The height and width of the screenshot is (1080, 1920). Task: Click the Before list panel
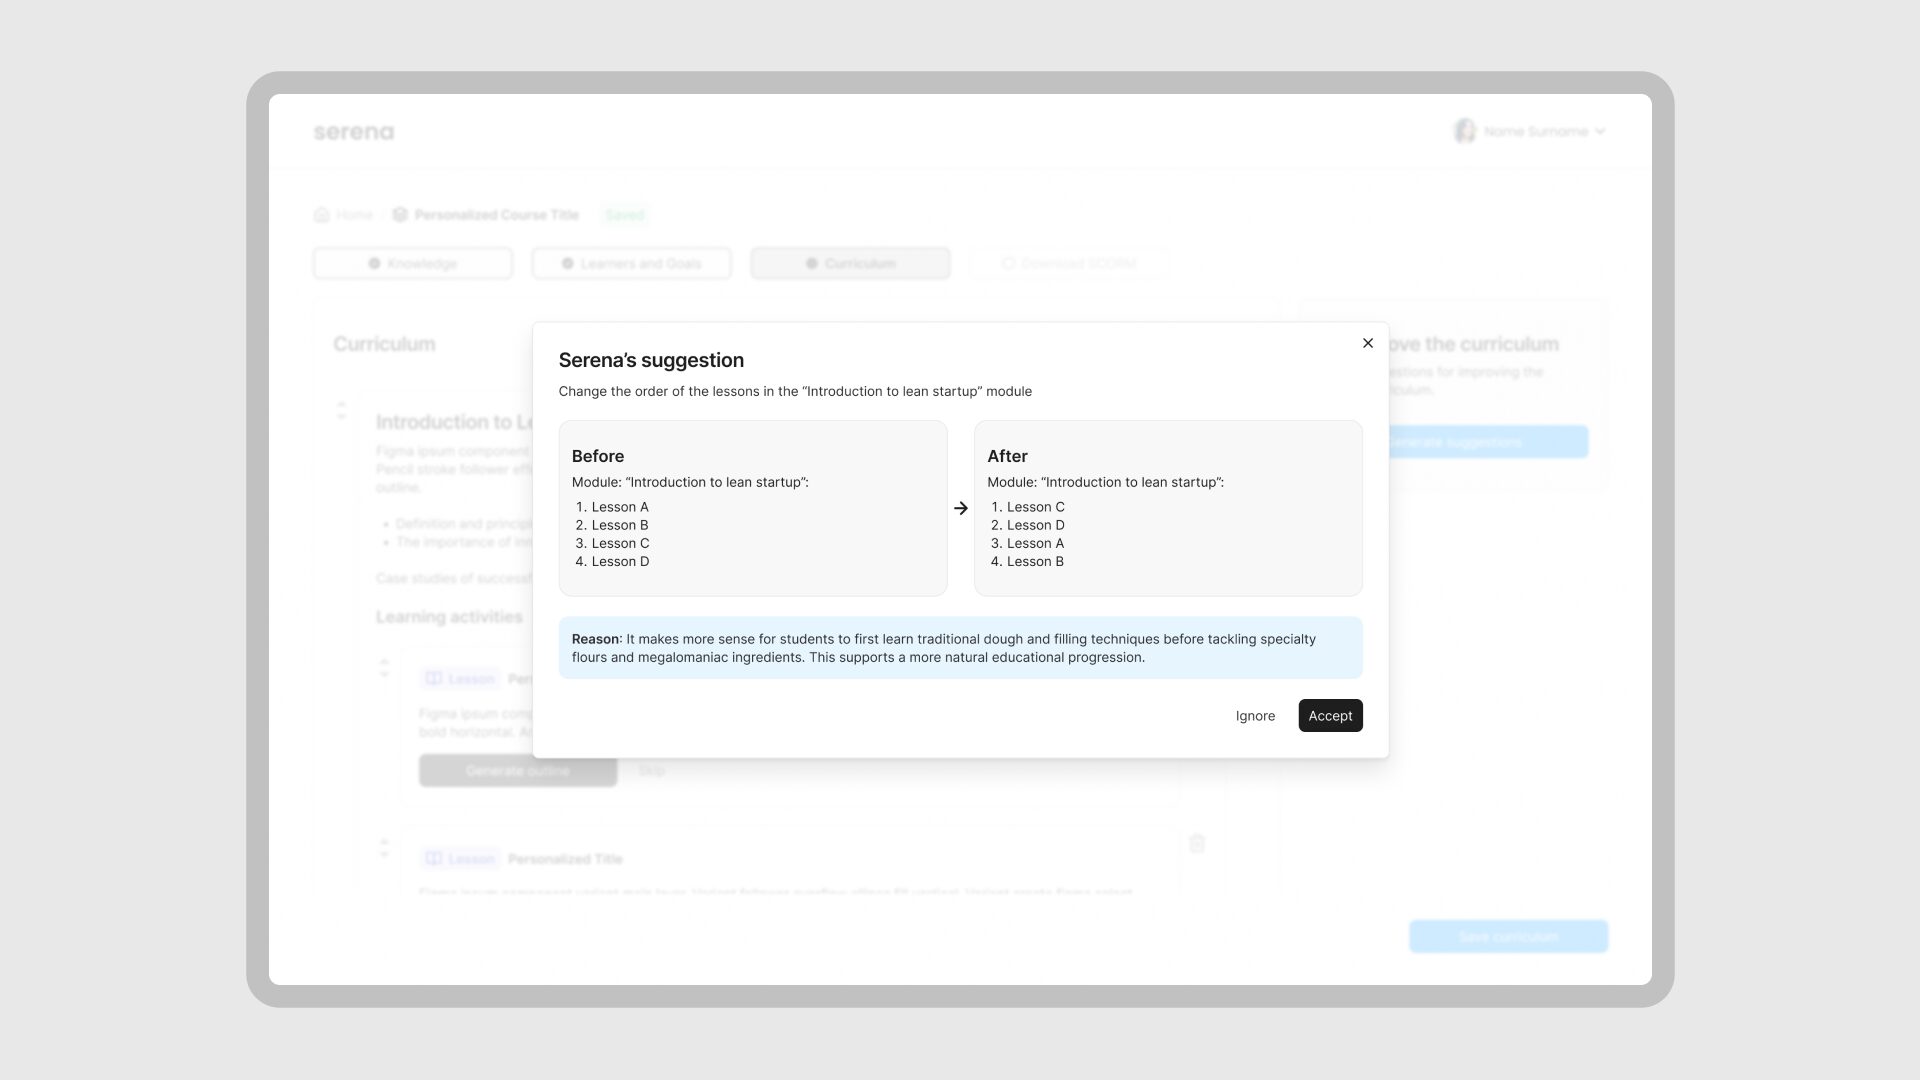pyautogui.click(x=752, y=508)
